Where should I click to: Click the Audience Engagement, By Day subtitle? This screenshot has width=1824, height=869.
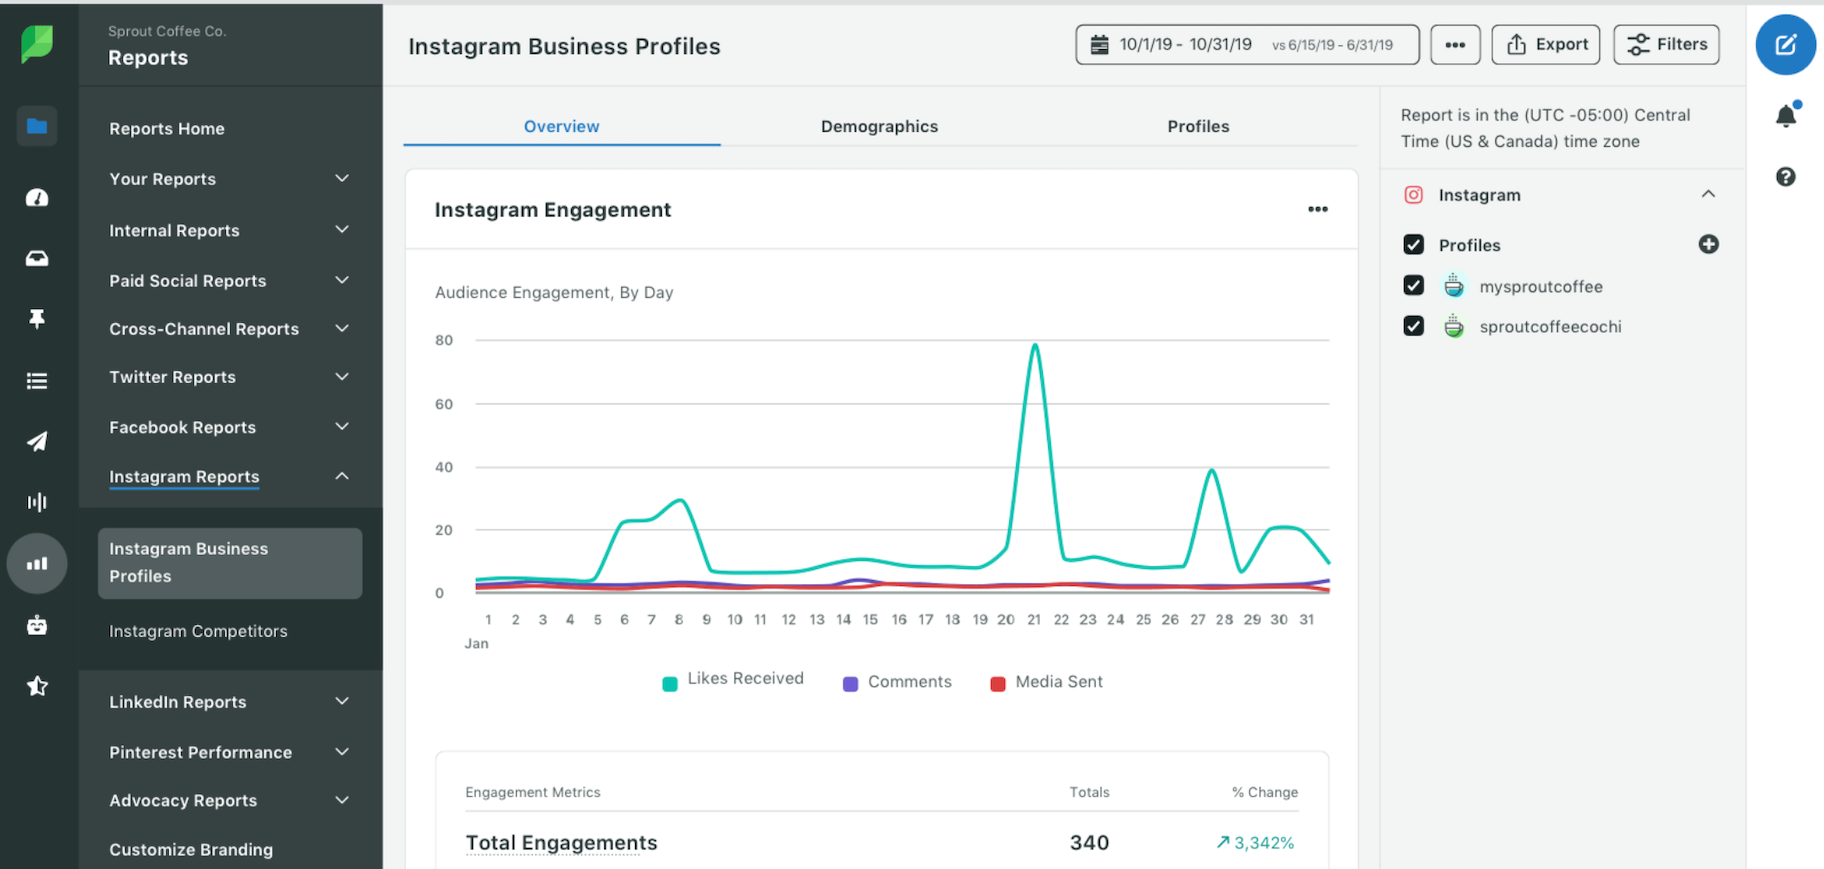click(x=554, y=292)
